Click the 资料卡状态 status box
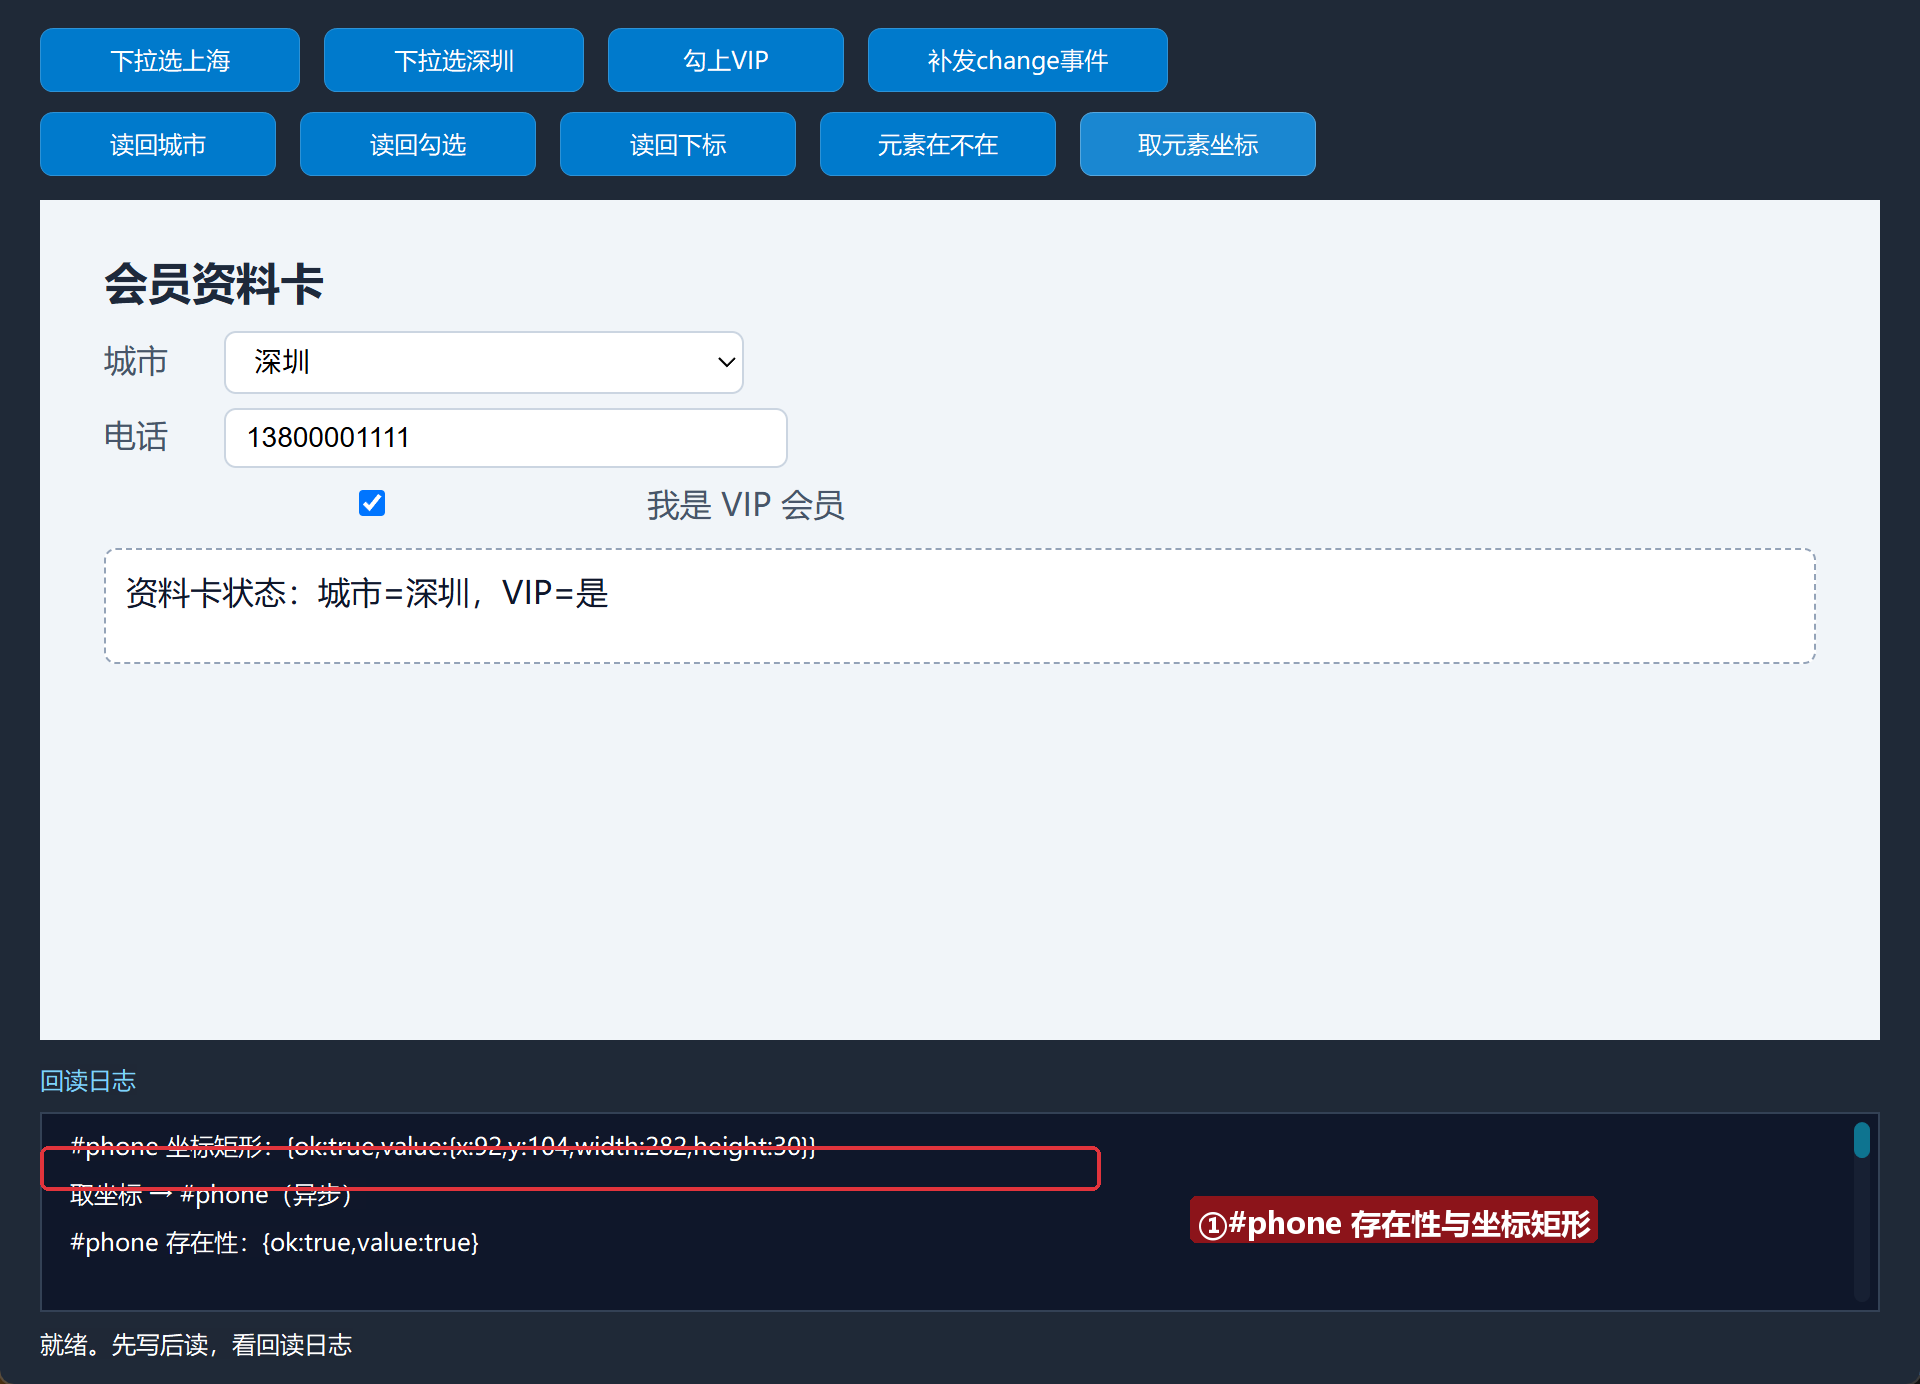Viewport: 1920px width, 1384px height. (x=960, y=605)
